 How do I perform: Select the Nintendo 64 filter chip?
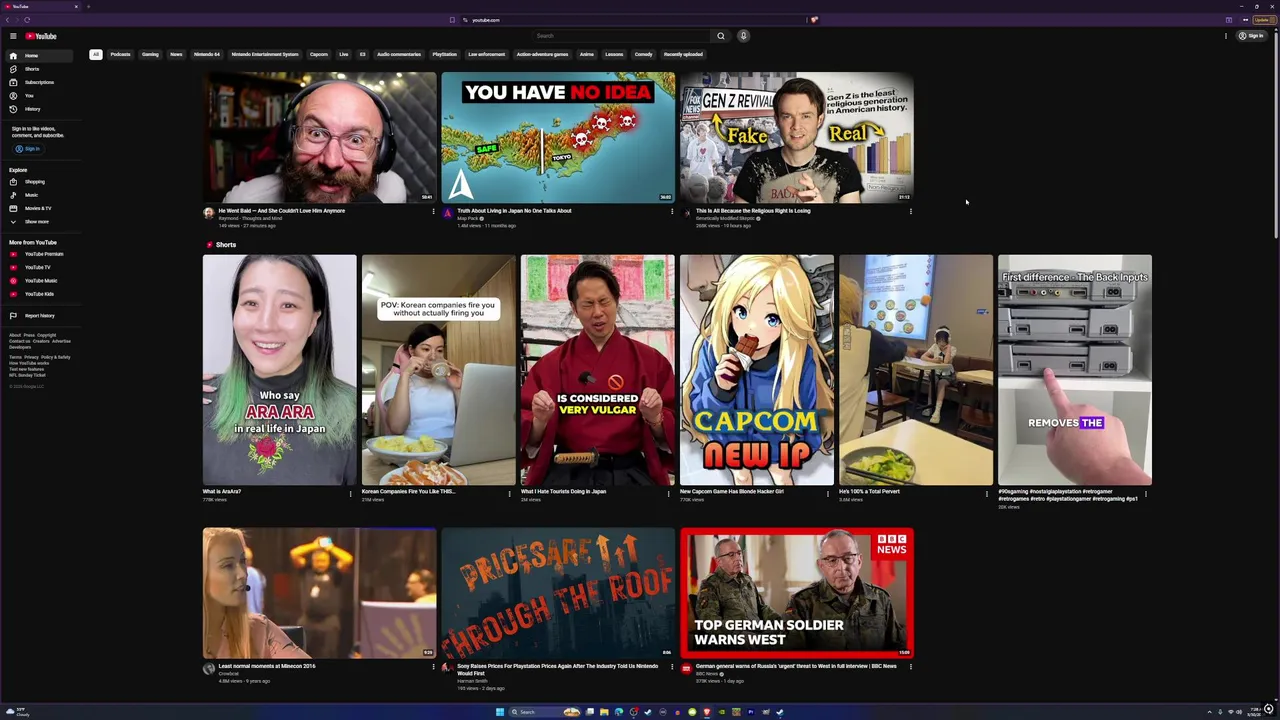coord(207,54)
